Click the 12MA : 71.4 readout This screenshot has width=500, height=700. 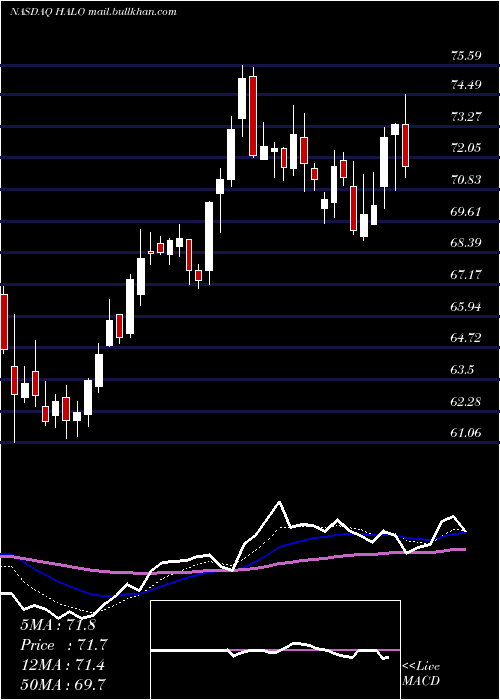tap(62, 665)
